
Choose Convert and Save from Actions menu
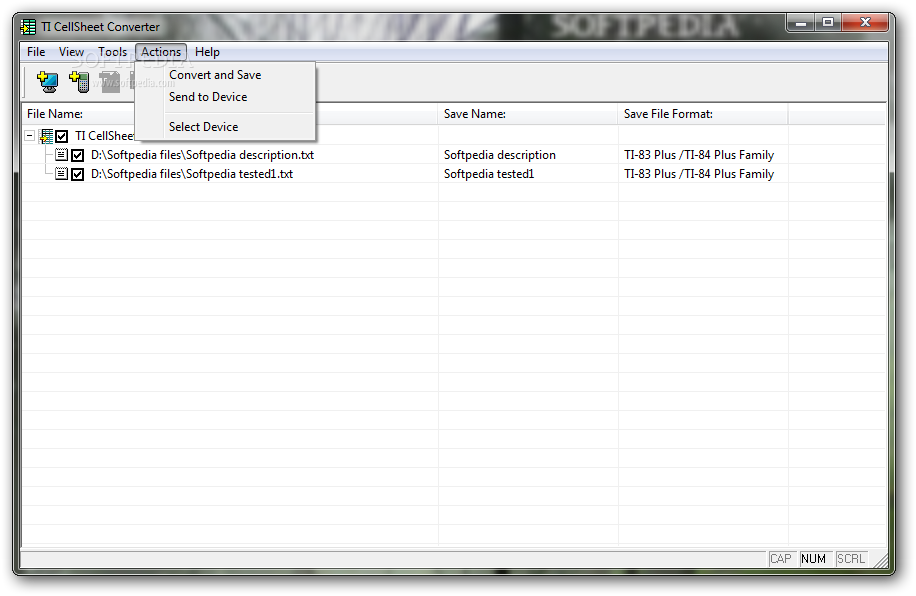(215, 75)
